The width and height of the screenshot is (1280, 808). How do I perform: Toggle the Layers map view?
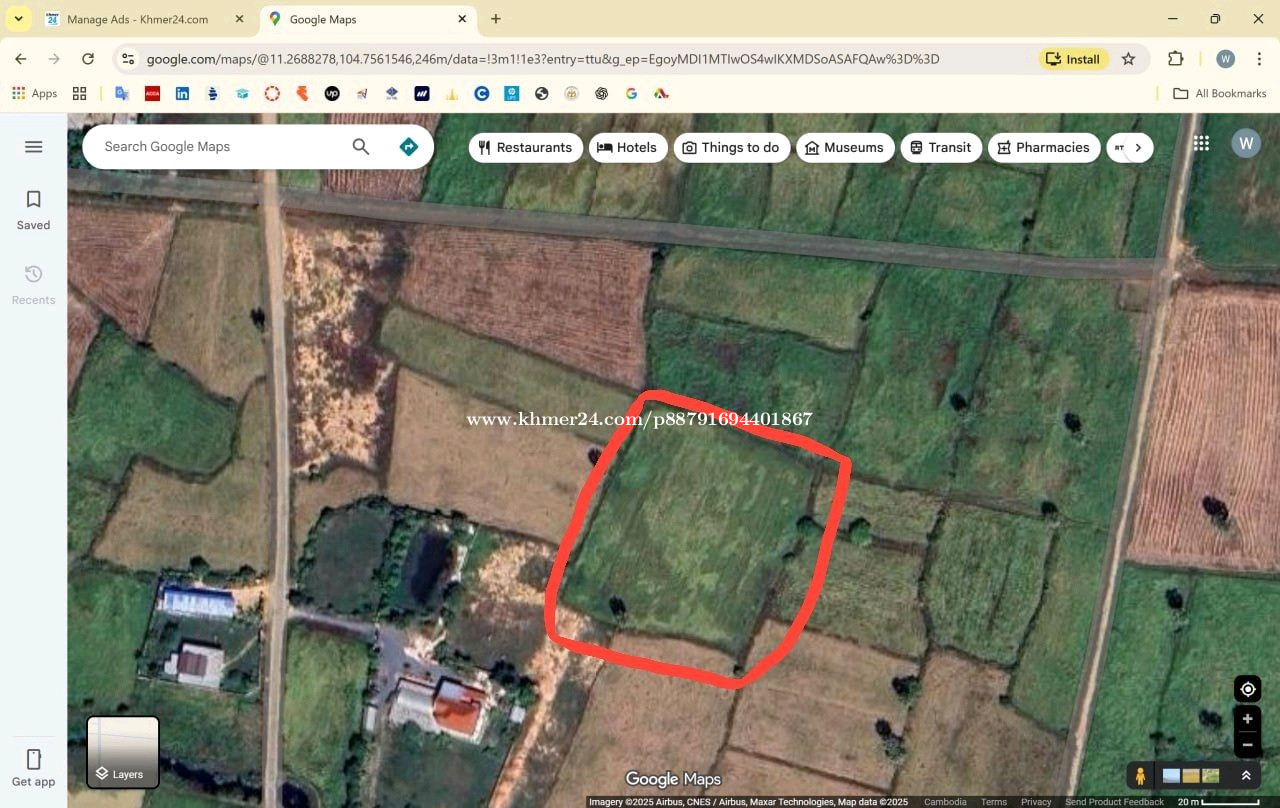pyautogui.click(x=123, y=752)
